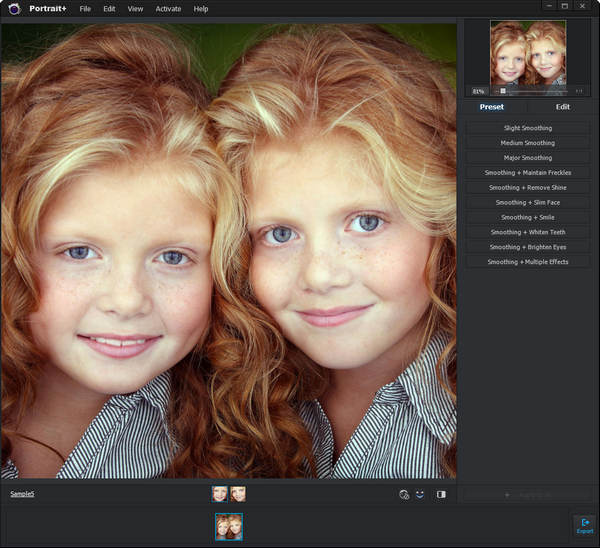Toggle the before/after compare view

[441, 494]
